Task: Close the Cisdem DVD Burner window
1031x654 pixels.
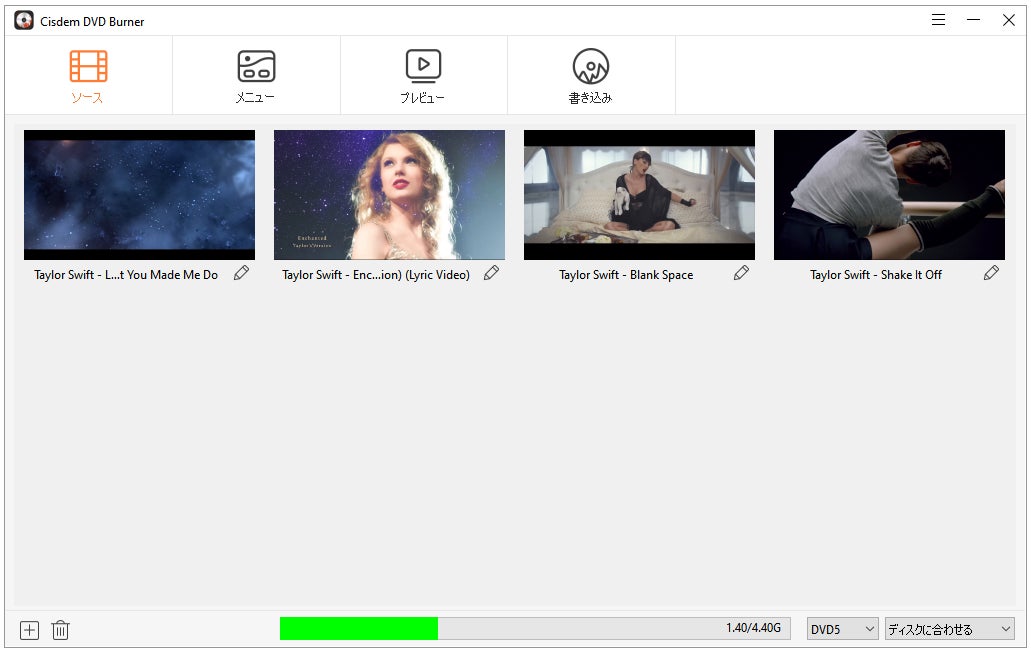Action: tap(1009, 20)
